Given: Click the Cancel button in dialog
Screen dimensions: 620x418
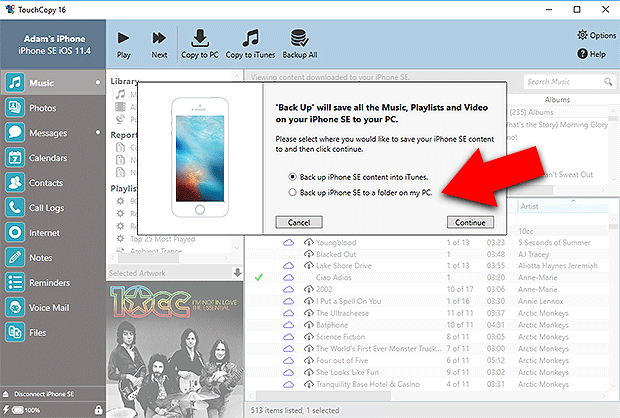Looking at the screenshot, I should point(299,222).
